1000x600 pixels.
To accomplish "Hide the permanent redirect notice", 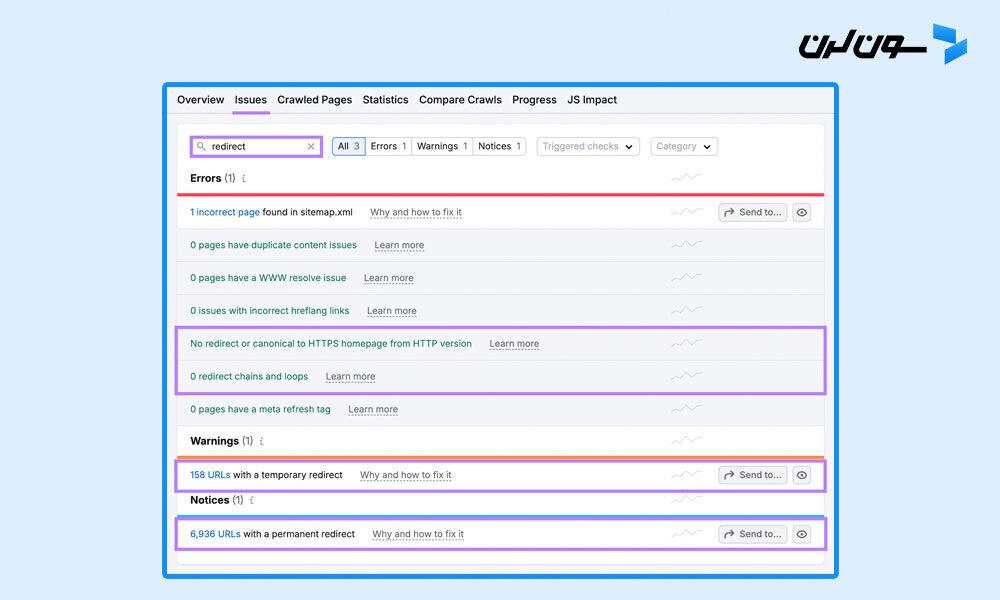I will click(802, 534).
